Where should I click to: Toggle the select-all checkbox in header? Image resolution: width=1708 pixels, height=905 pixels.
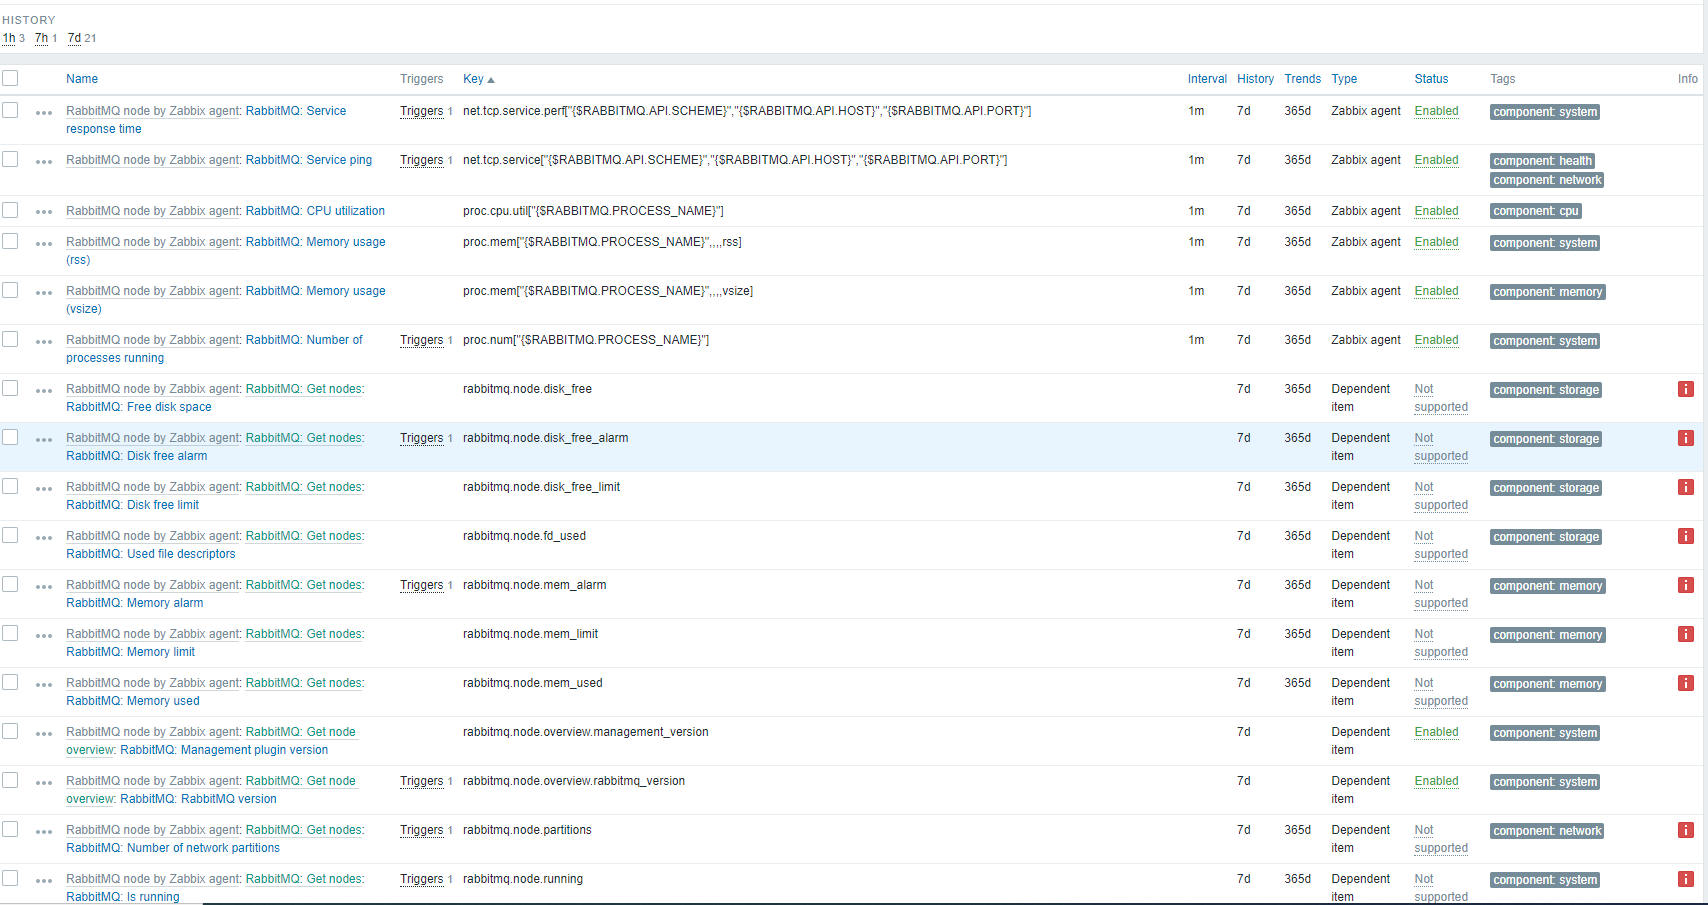(x=10, y=78)
